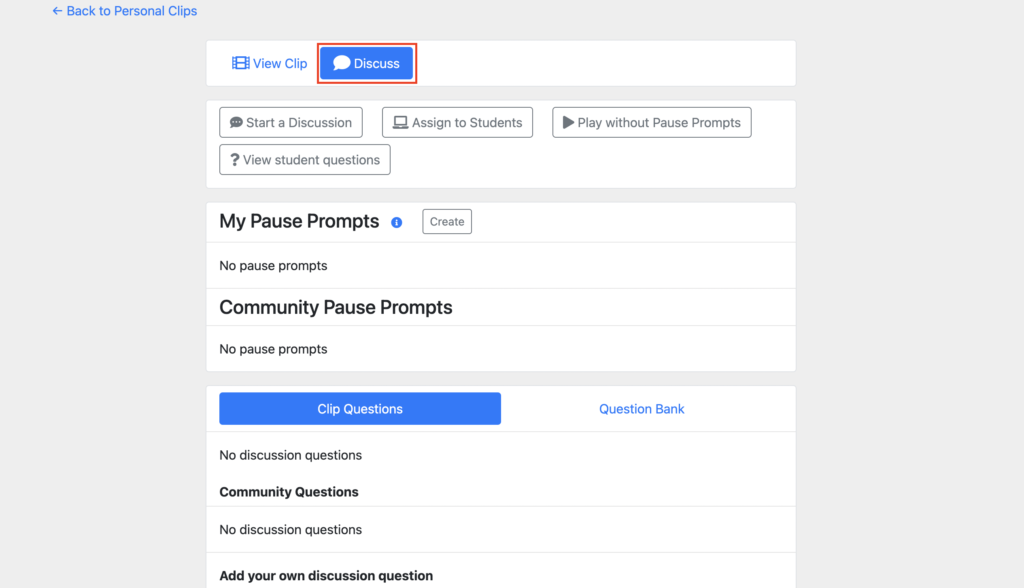Screen dimensions: 1024x588
Task: Go back to Personal Clips
Action: (125, 11)
